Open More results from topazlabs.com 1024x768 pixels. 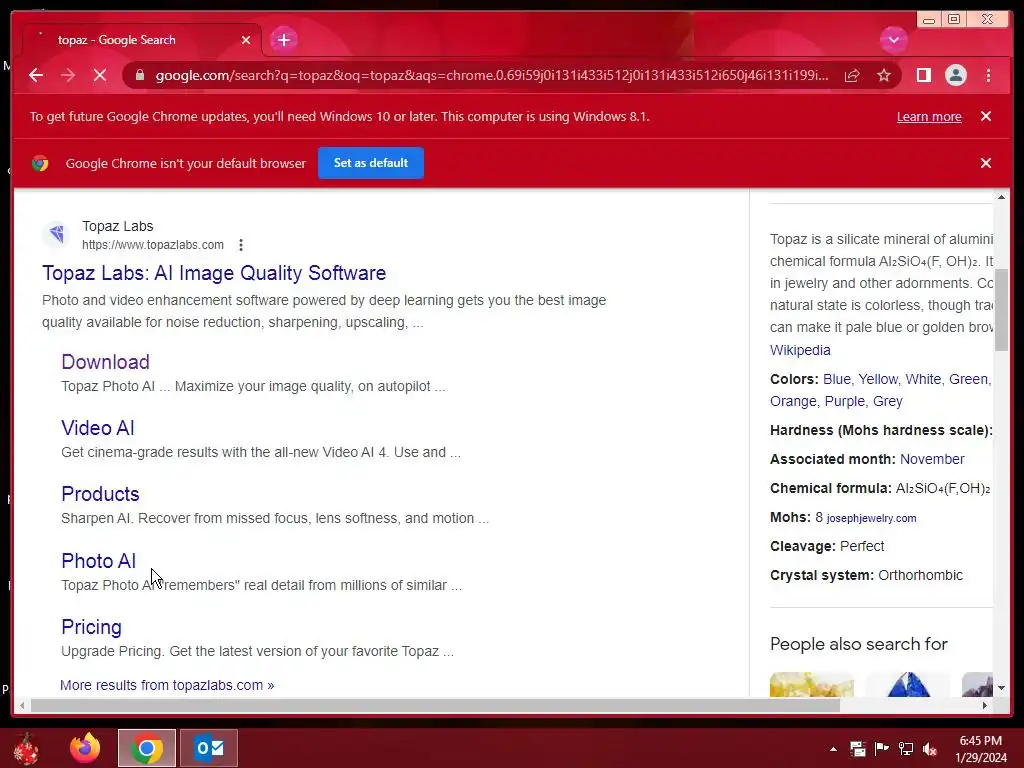(167, 685)
